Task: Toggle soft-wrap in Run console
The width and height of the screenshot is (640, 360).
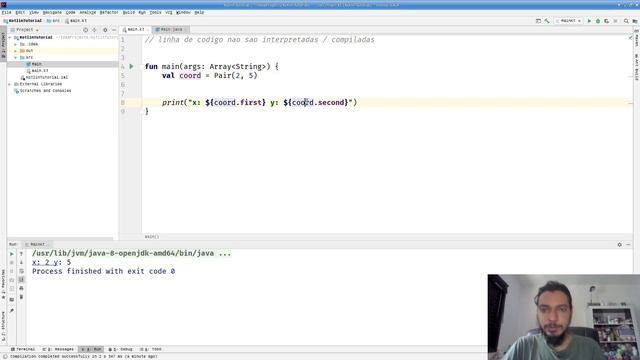Action: tap(21, 271)
